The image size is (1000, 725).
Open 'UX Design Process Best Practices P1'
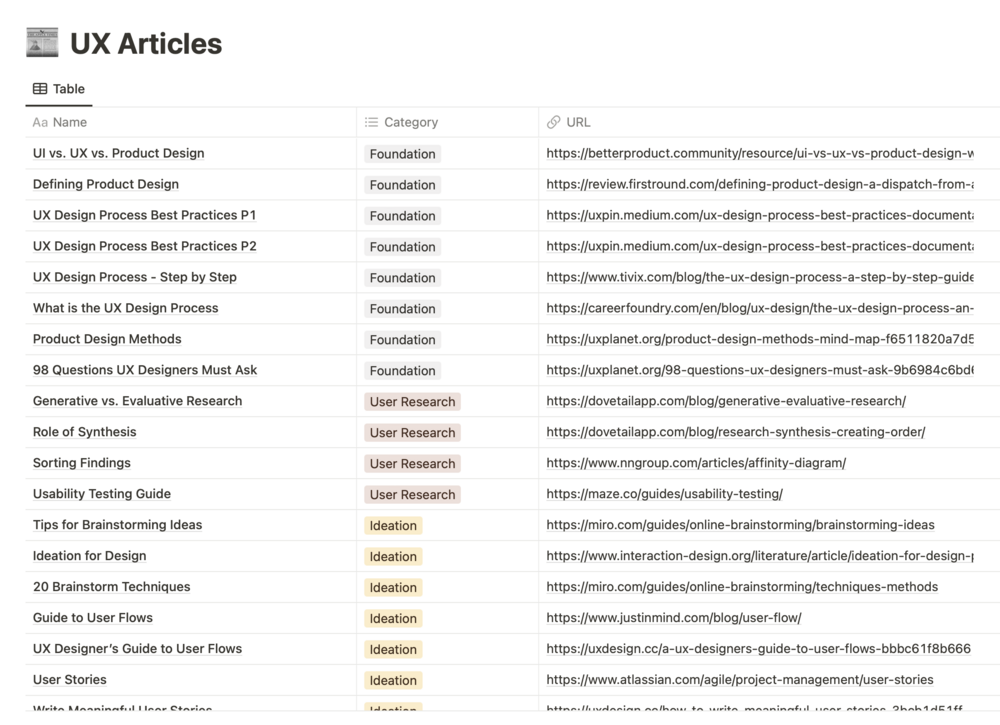(x=144, y=215)
